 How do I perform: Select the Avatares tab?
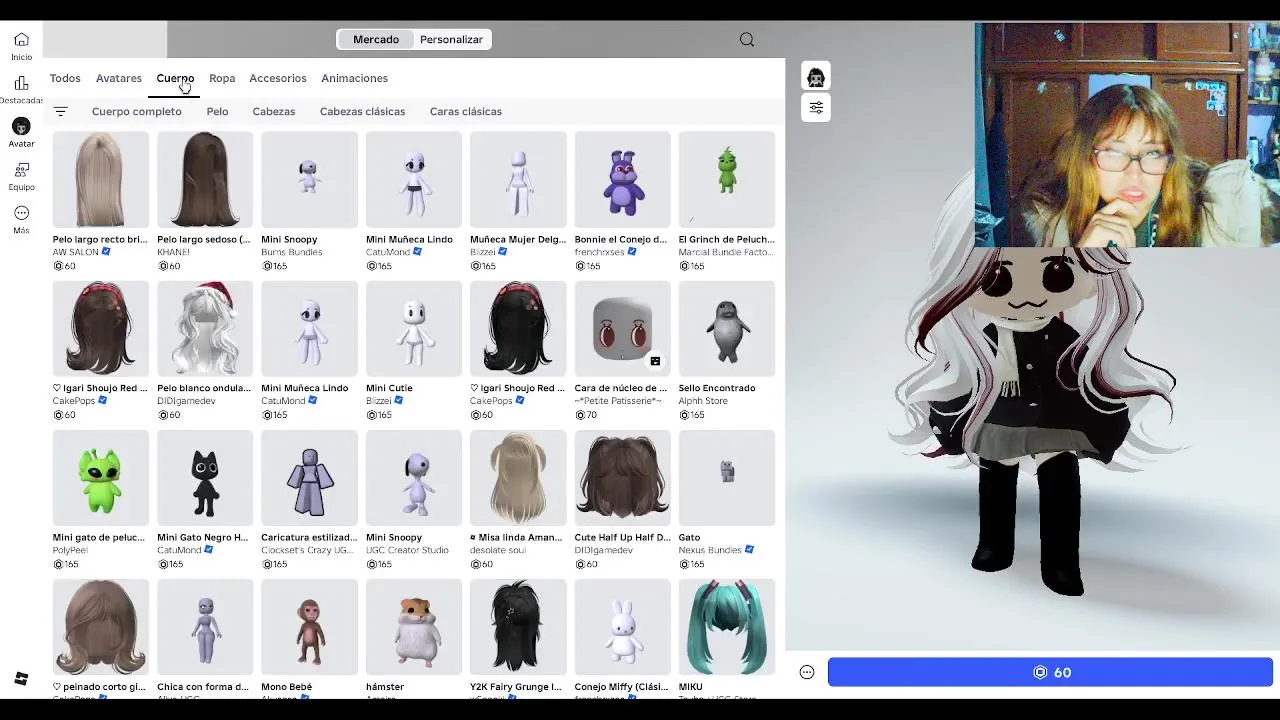click(x=119, y=78)
